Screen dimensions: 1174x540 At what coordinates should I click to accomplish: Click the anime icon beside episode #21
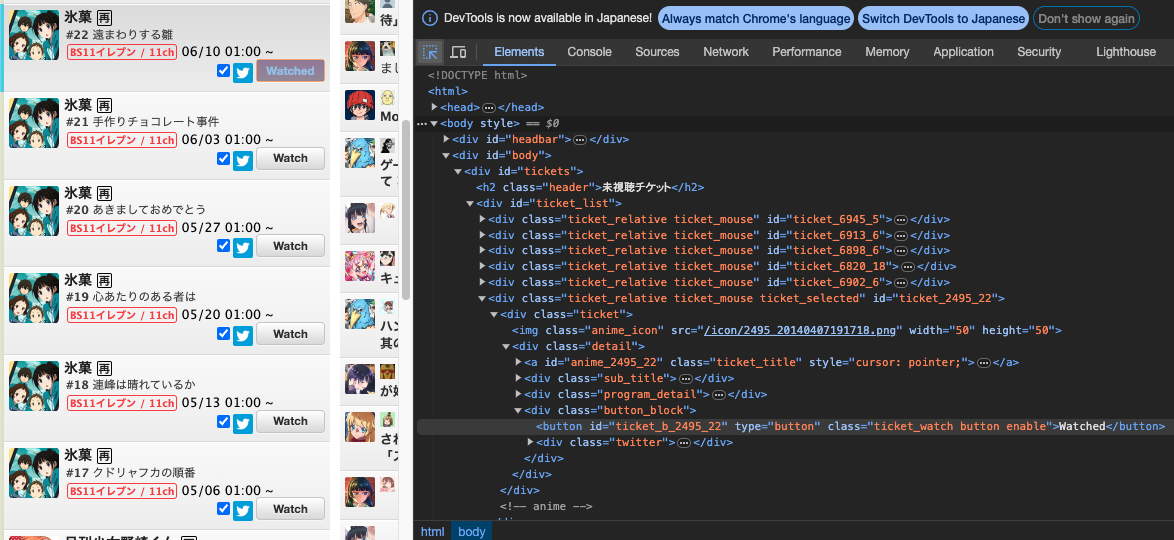[x=34, y=123]
